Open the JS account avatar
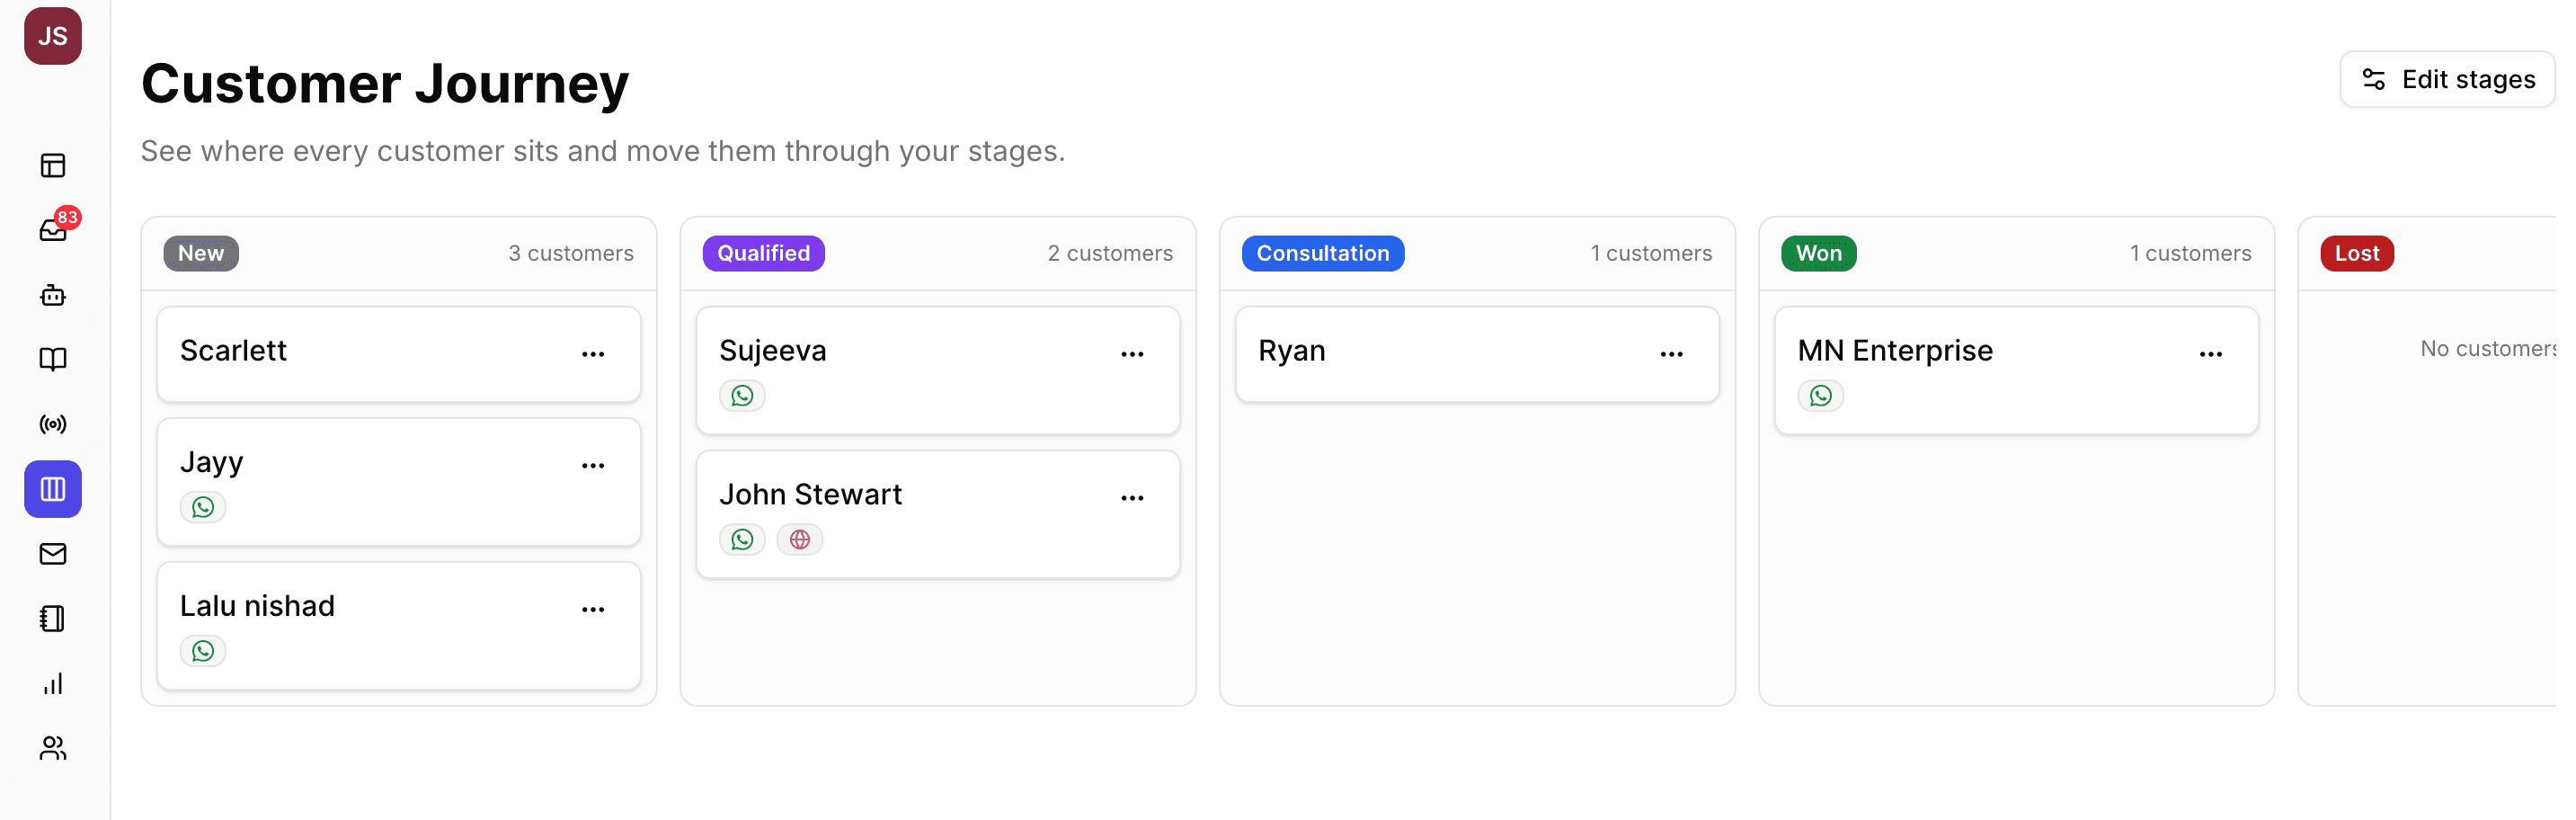 [53, 36]
